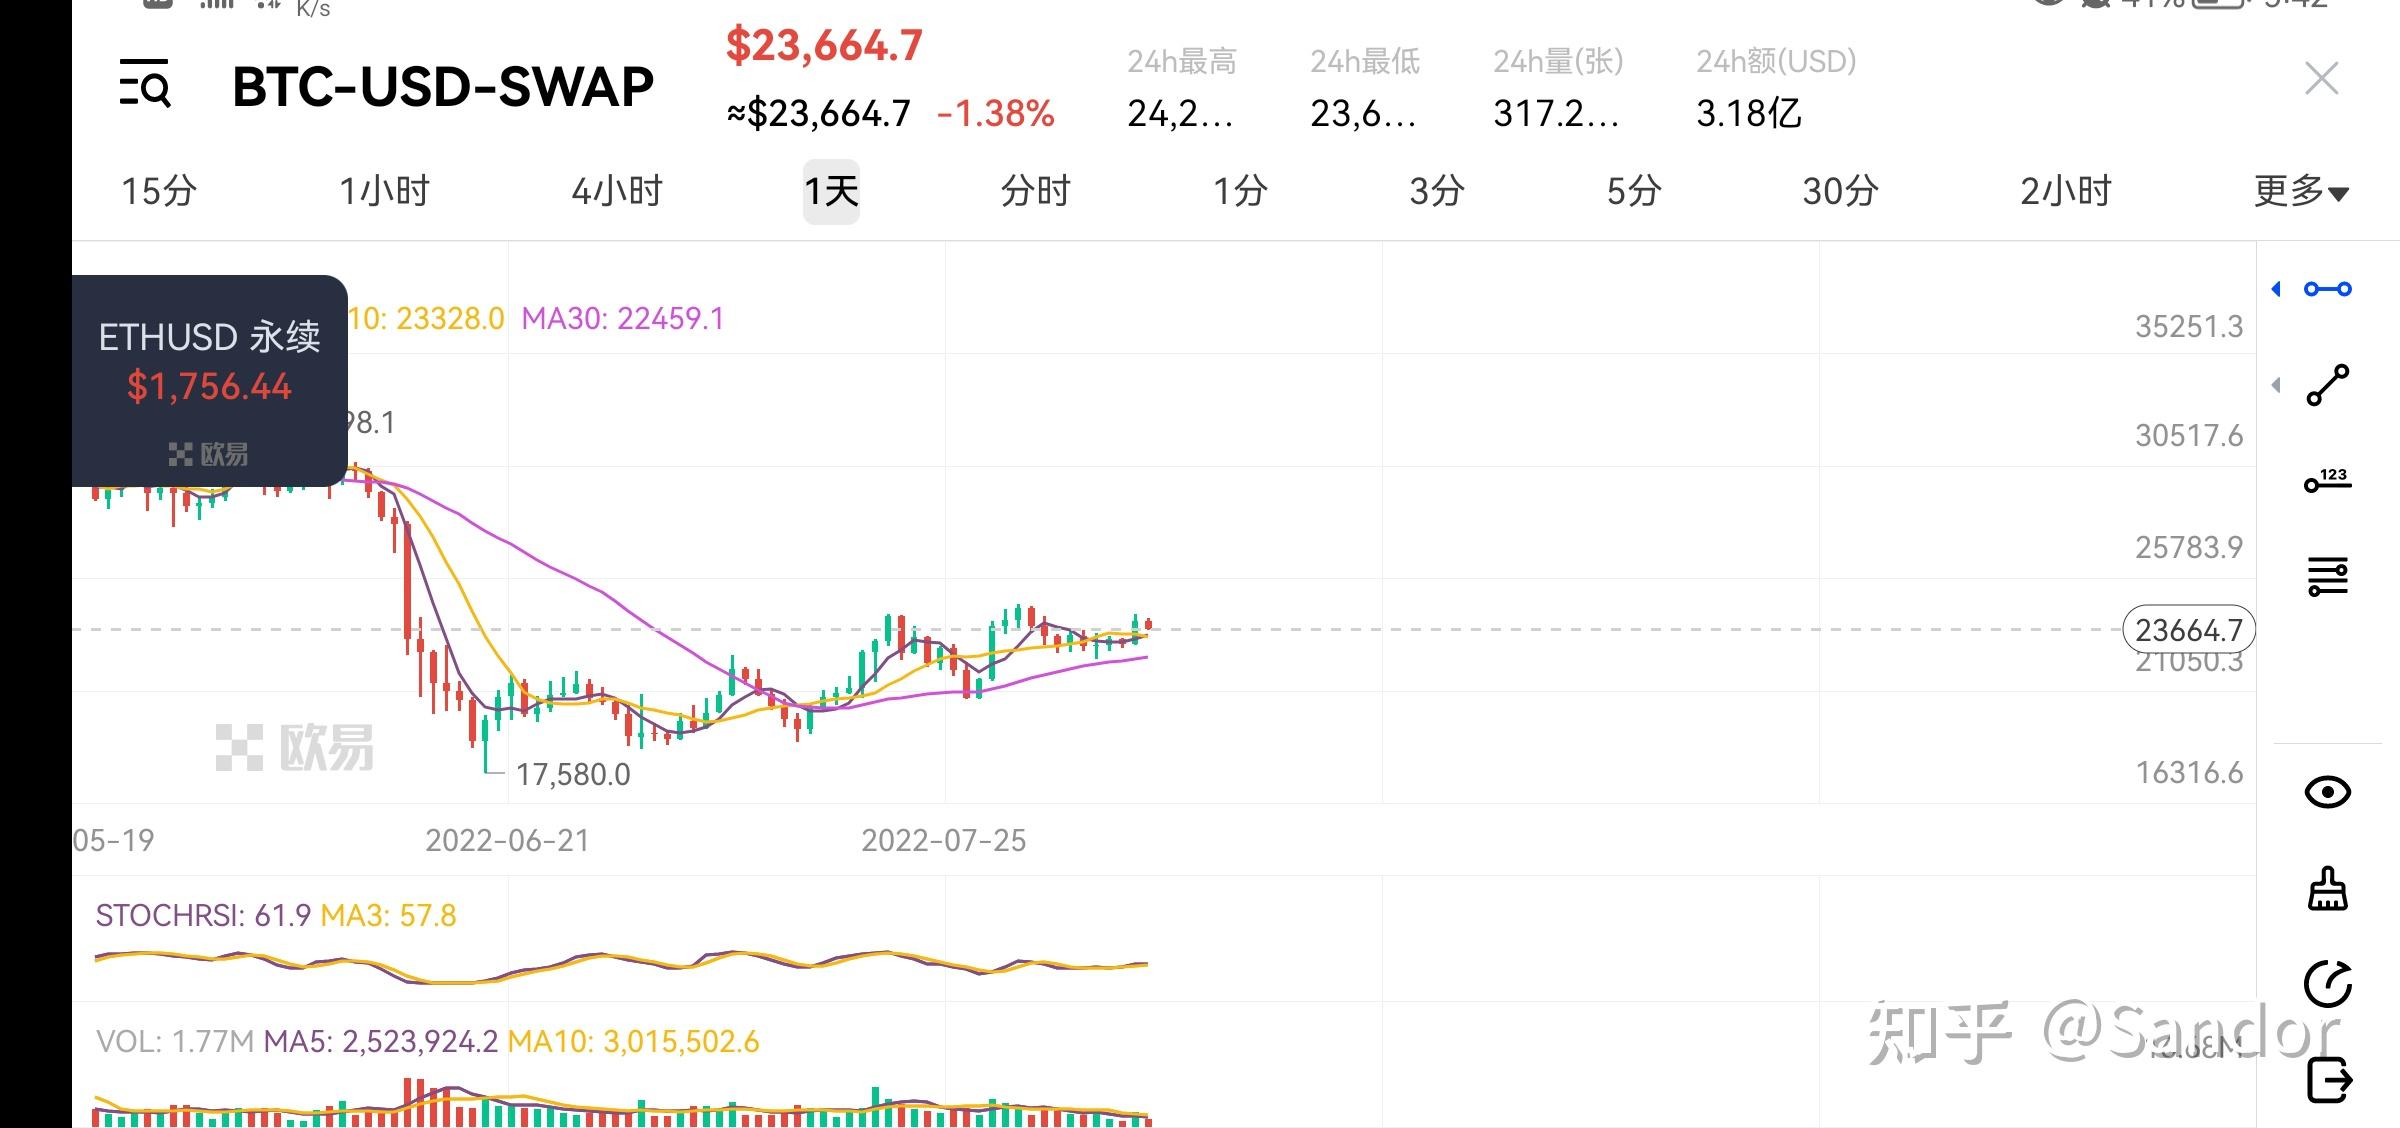Switch to the 4小时 timeframe
2400x1128 pixels.
[616, 191]
